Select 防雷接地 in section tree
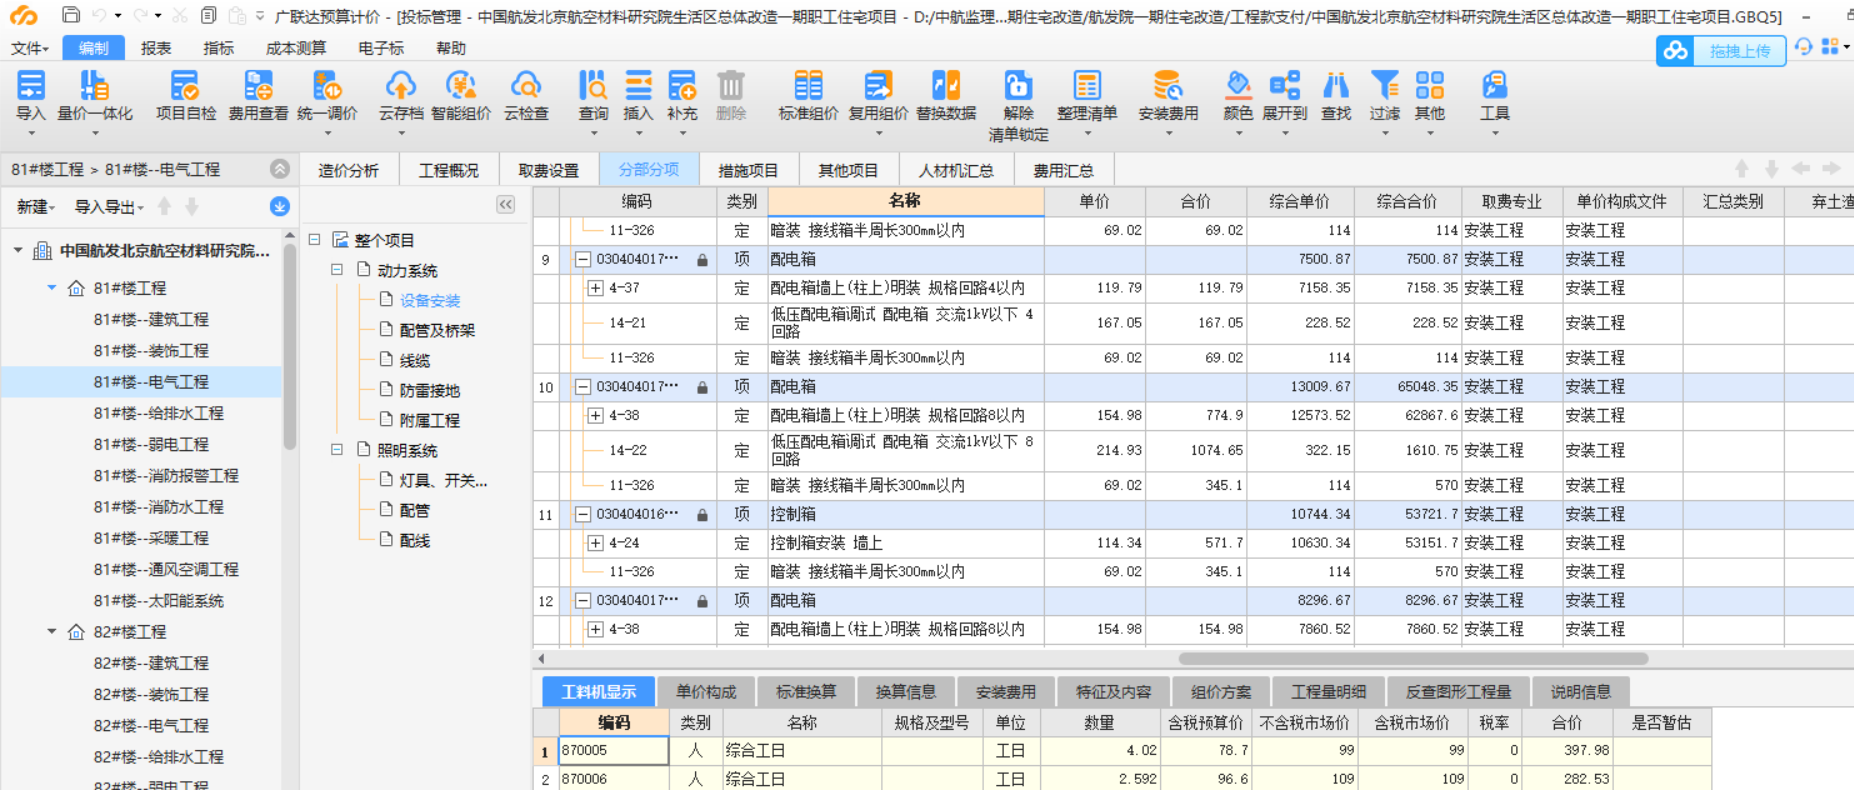 click(430, 390)
